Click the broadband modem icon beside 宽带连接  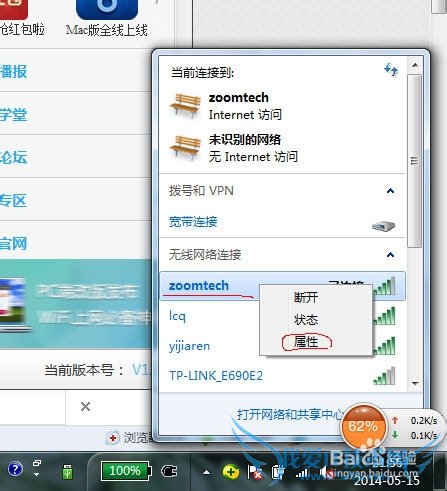(x=384, y=226)
